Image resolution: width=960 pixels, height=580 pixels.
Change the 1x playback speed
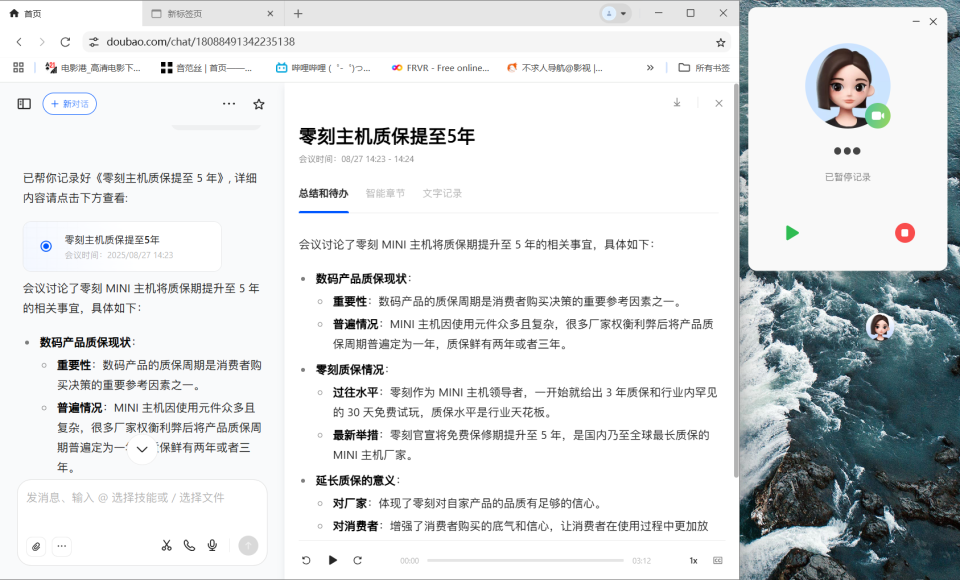[694, 560]
